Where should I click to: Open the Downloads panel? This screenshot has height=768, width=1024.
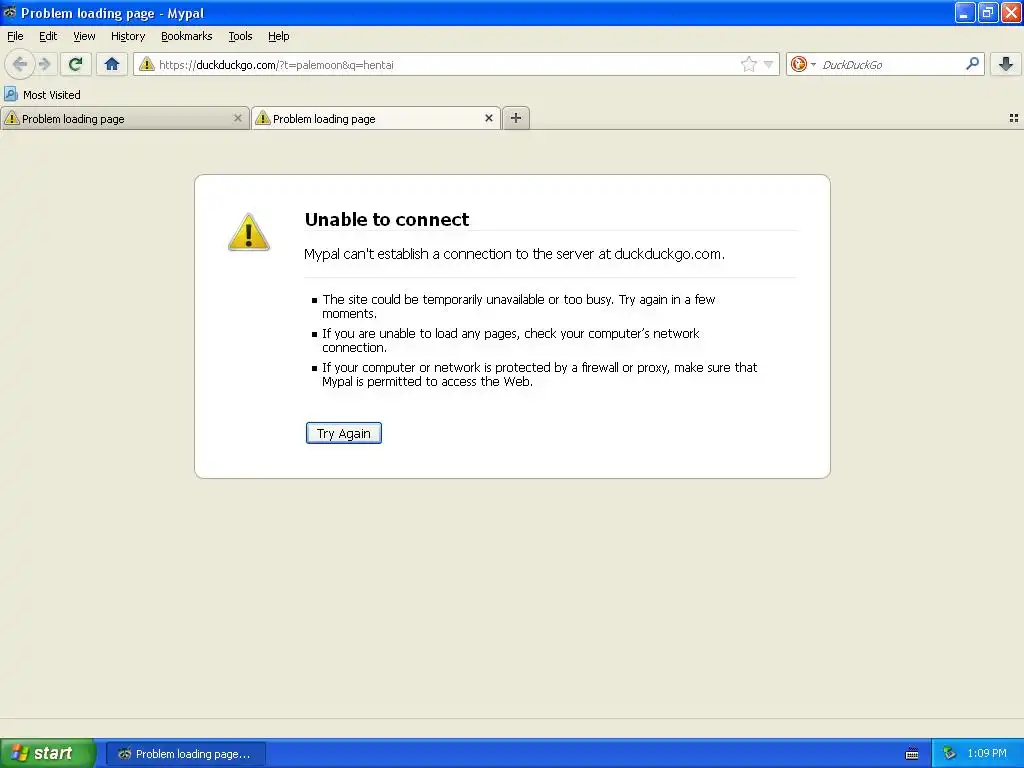(x=1006, y=64)
